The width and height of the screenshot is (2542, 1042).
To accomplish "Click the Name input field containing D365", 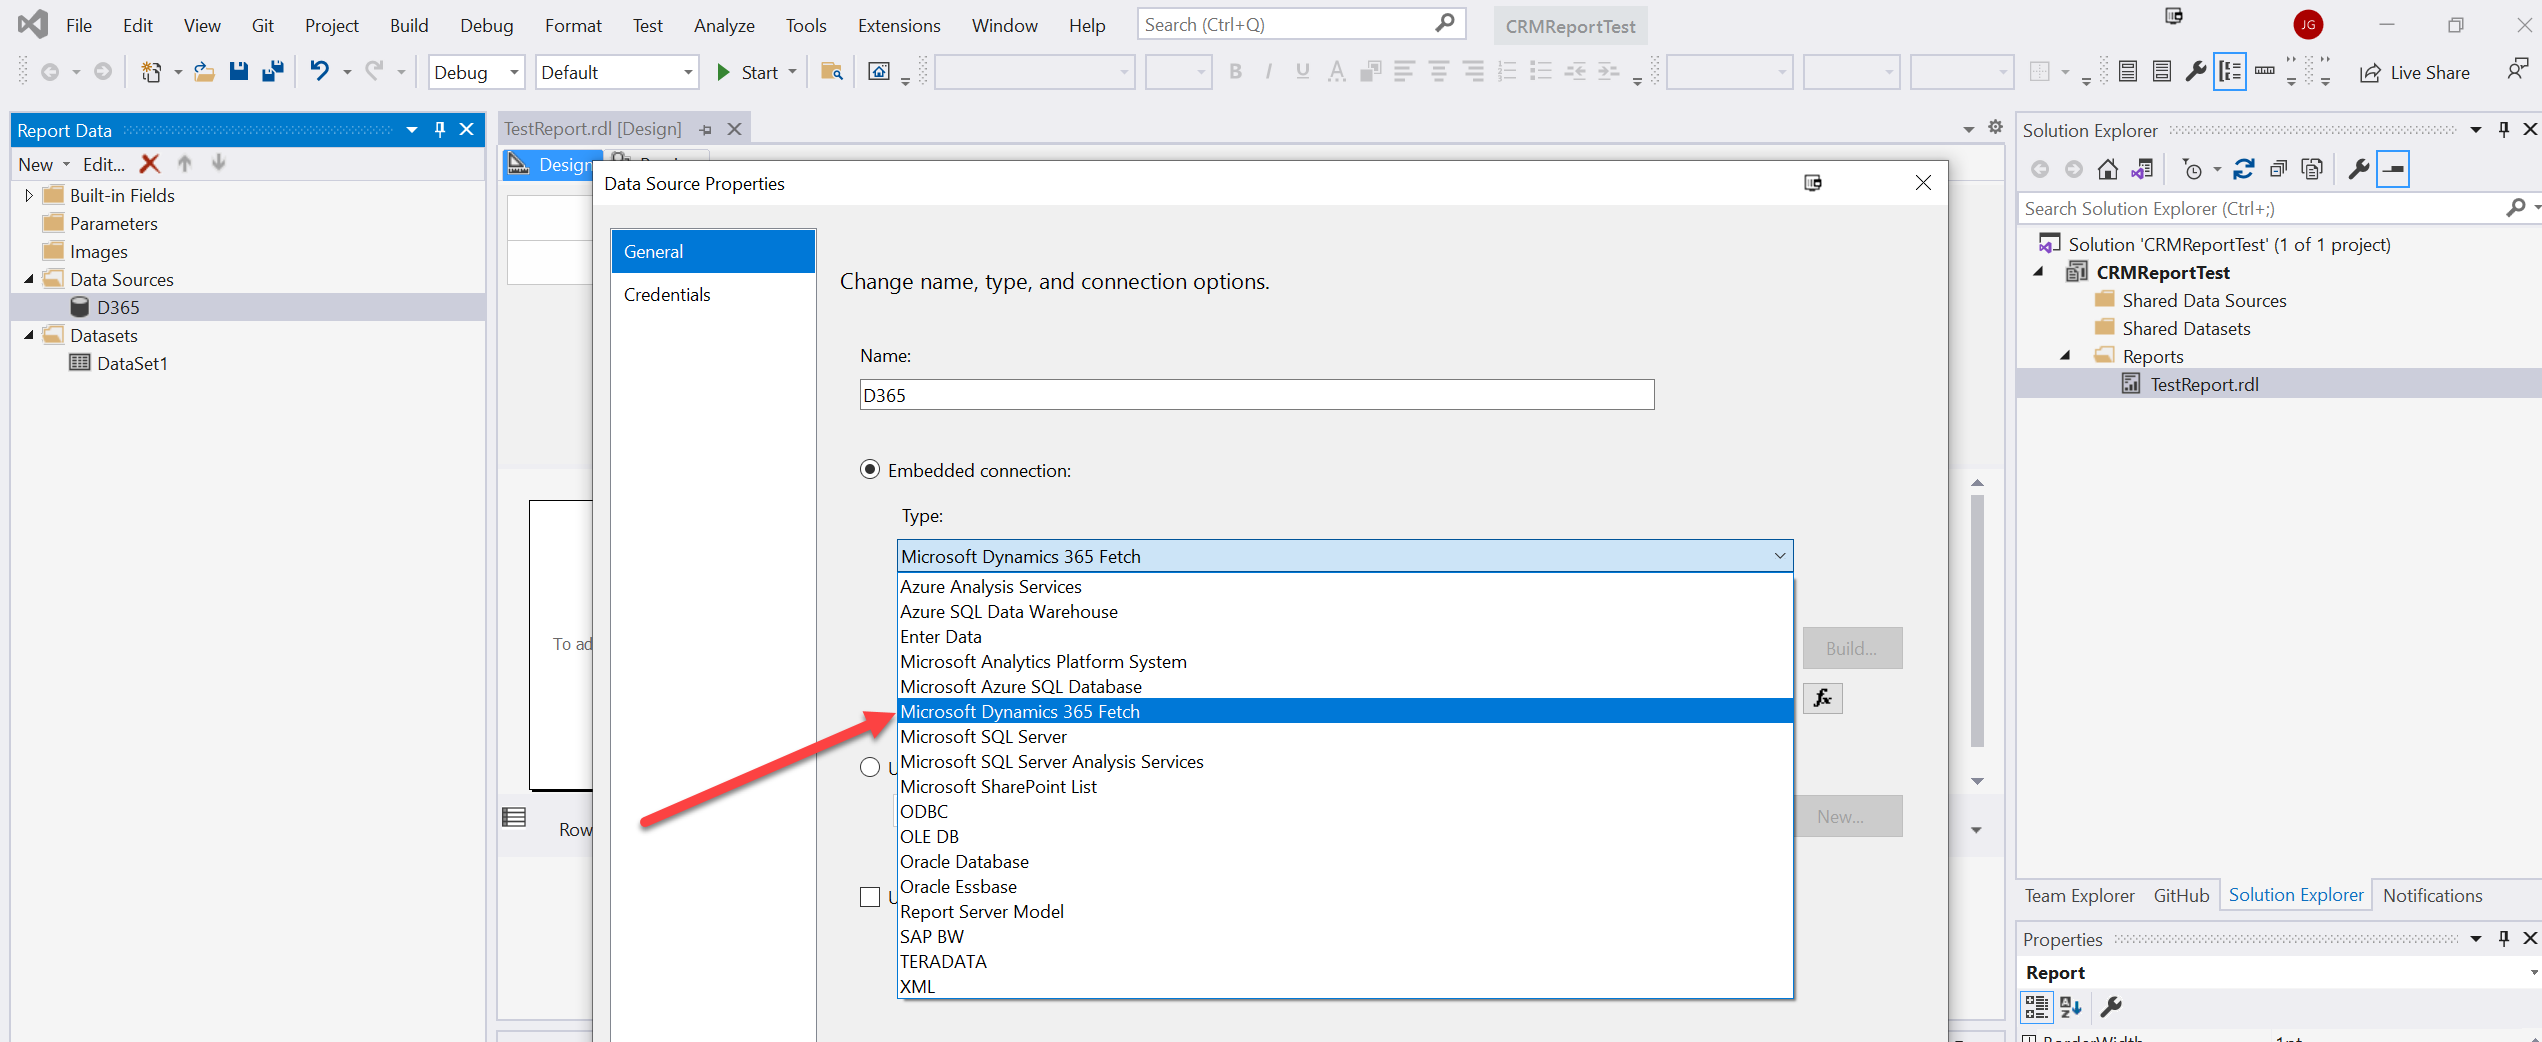I will 1256,395.
